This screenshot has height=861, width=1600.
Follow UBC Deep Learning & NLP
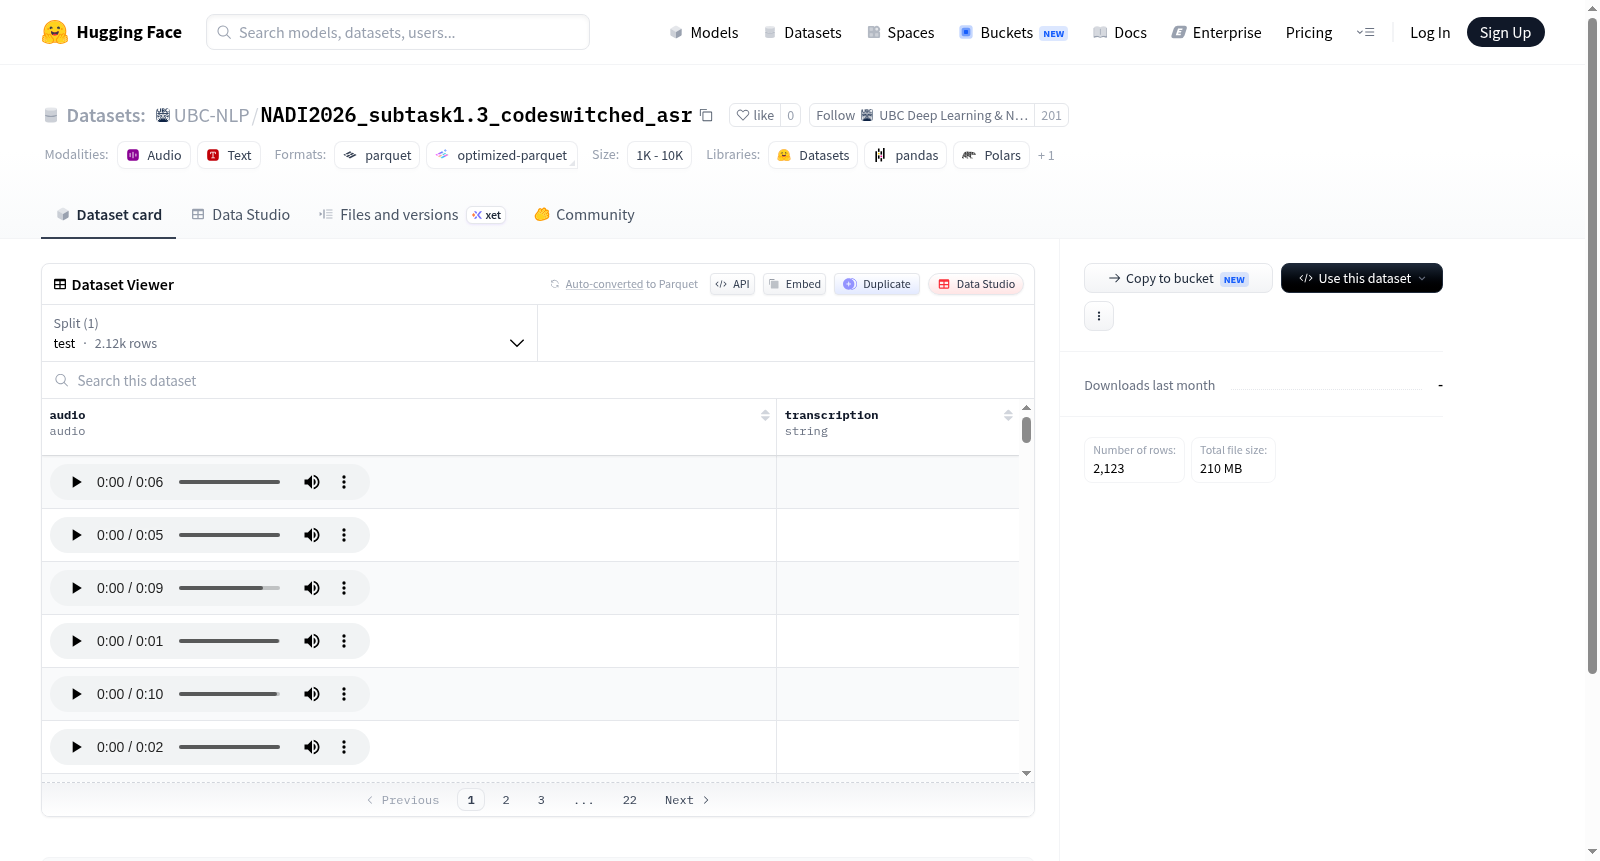[922, 115]
